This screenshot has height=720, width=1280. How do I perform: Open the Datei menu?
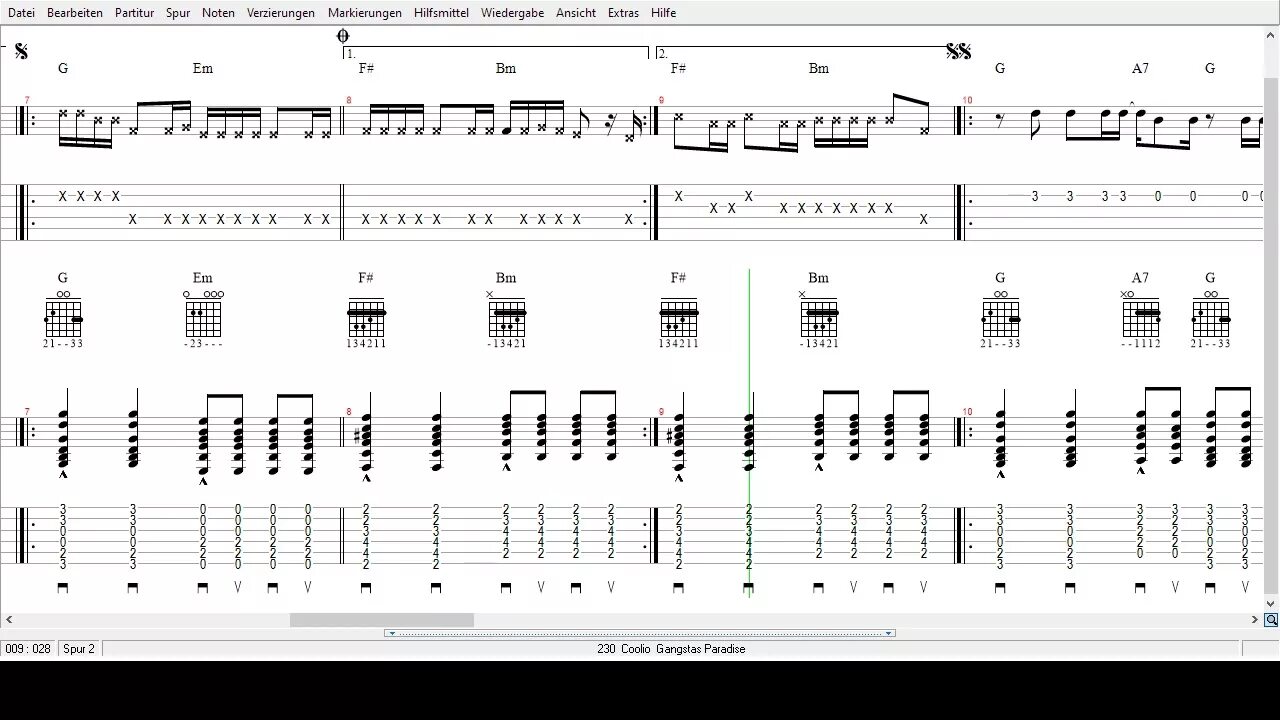(21, 13)
